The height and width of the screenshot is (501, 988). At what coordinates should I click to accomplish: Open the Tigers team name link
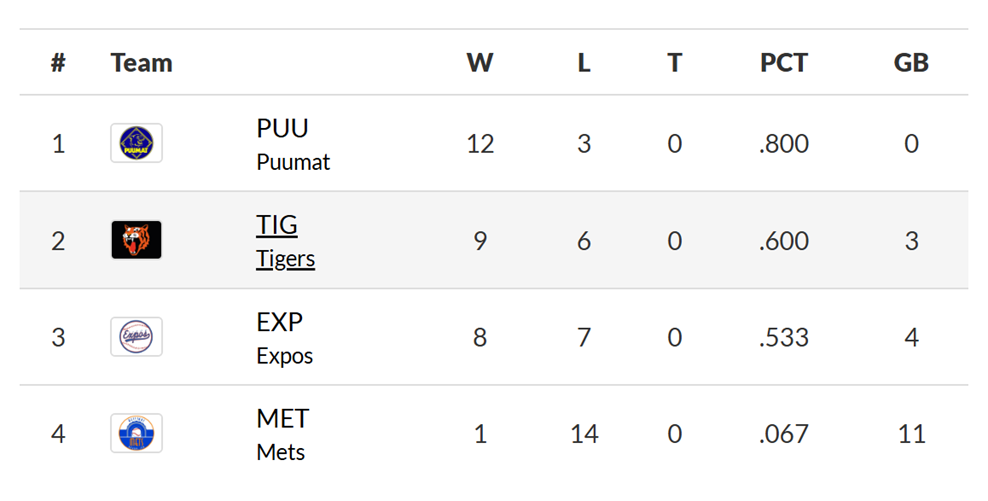285,259
